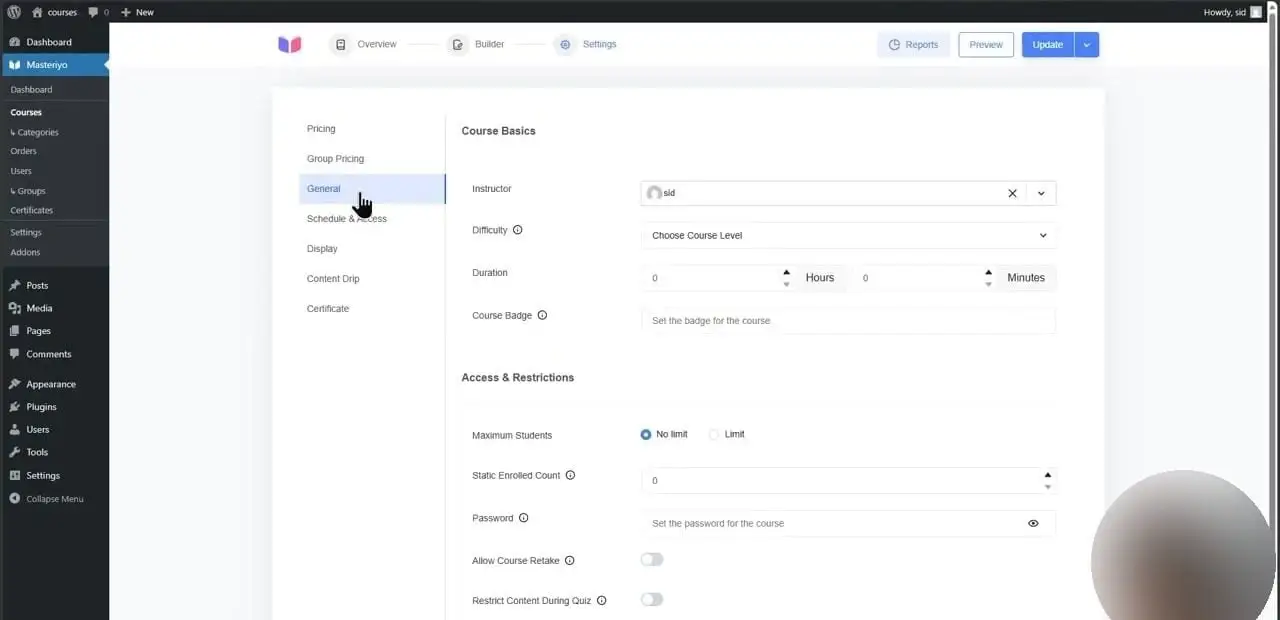Click the Course Badge info icon

[x=542, y=315]
